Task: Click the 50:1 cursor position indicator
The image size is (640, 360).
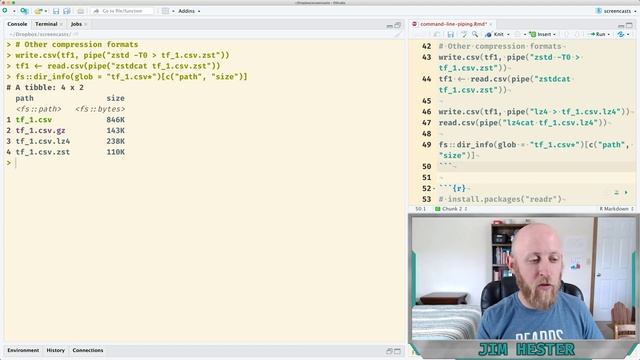Action: coord(420,209)
